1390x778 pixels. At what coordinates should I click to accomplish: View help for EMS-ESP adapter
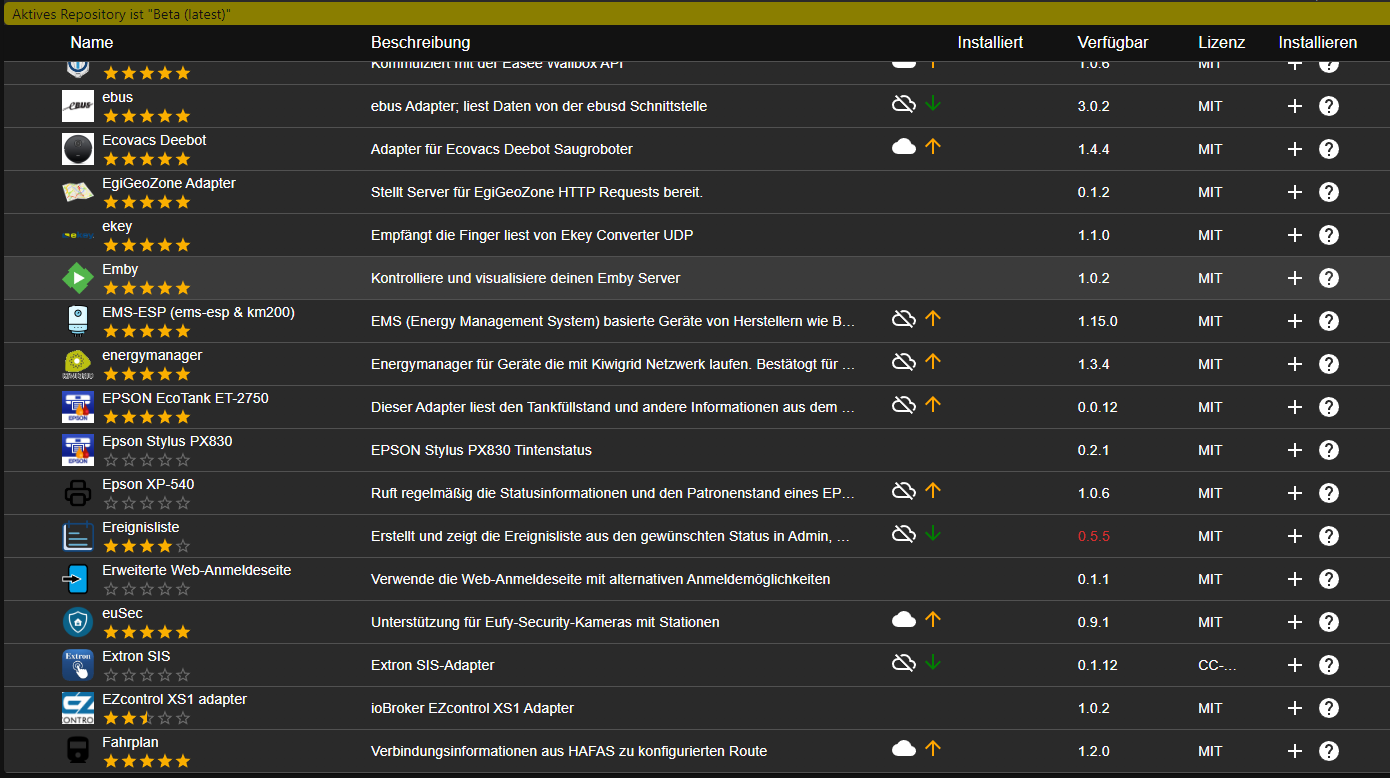pos(1329,321)
